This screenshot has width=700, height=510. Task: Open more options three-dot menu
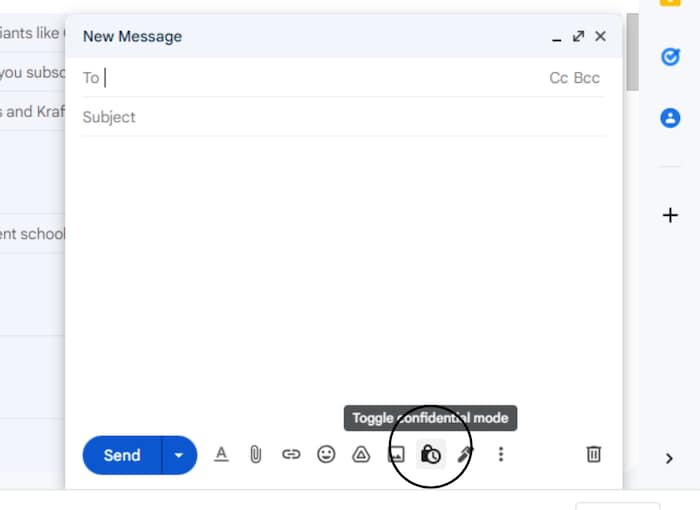tap(501, 454)
